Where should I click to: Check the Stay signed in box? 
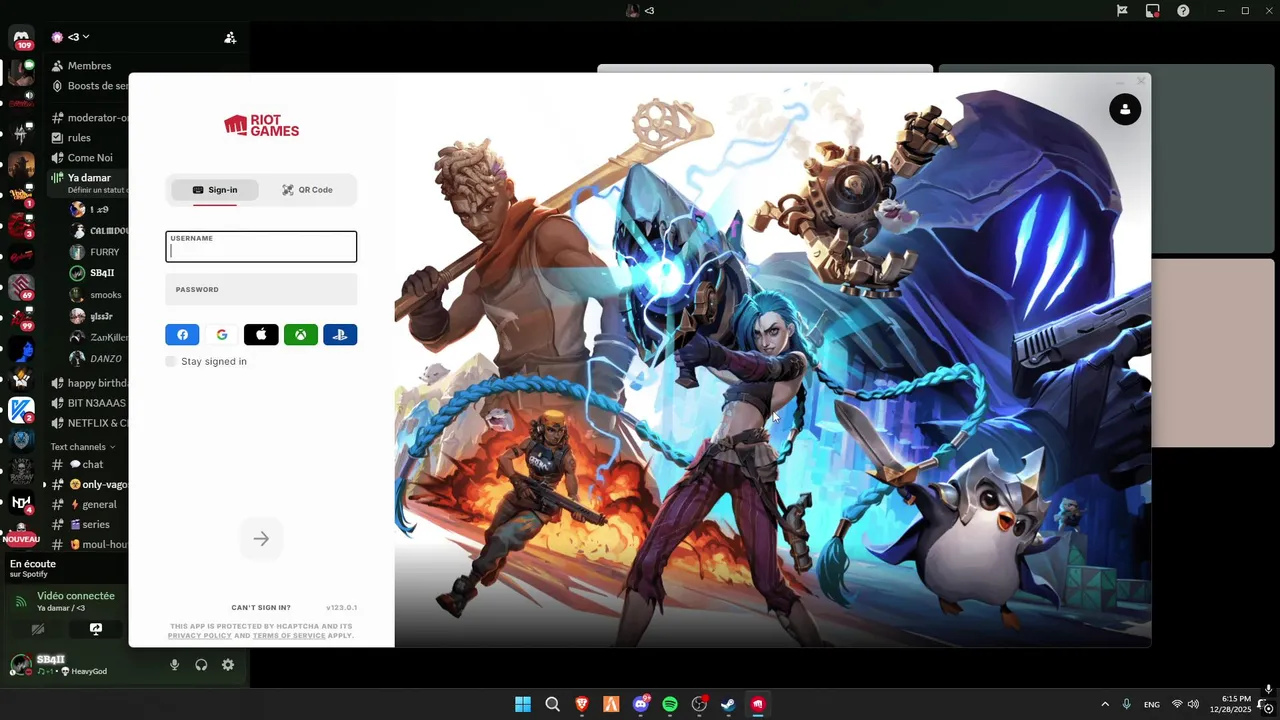[x=171, y=361]
